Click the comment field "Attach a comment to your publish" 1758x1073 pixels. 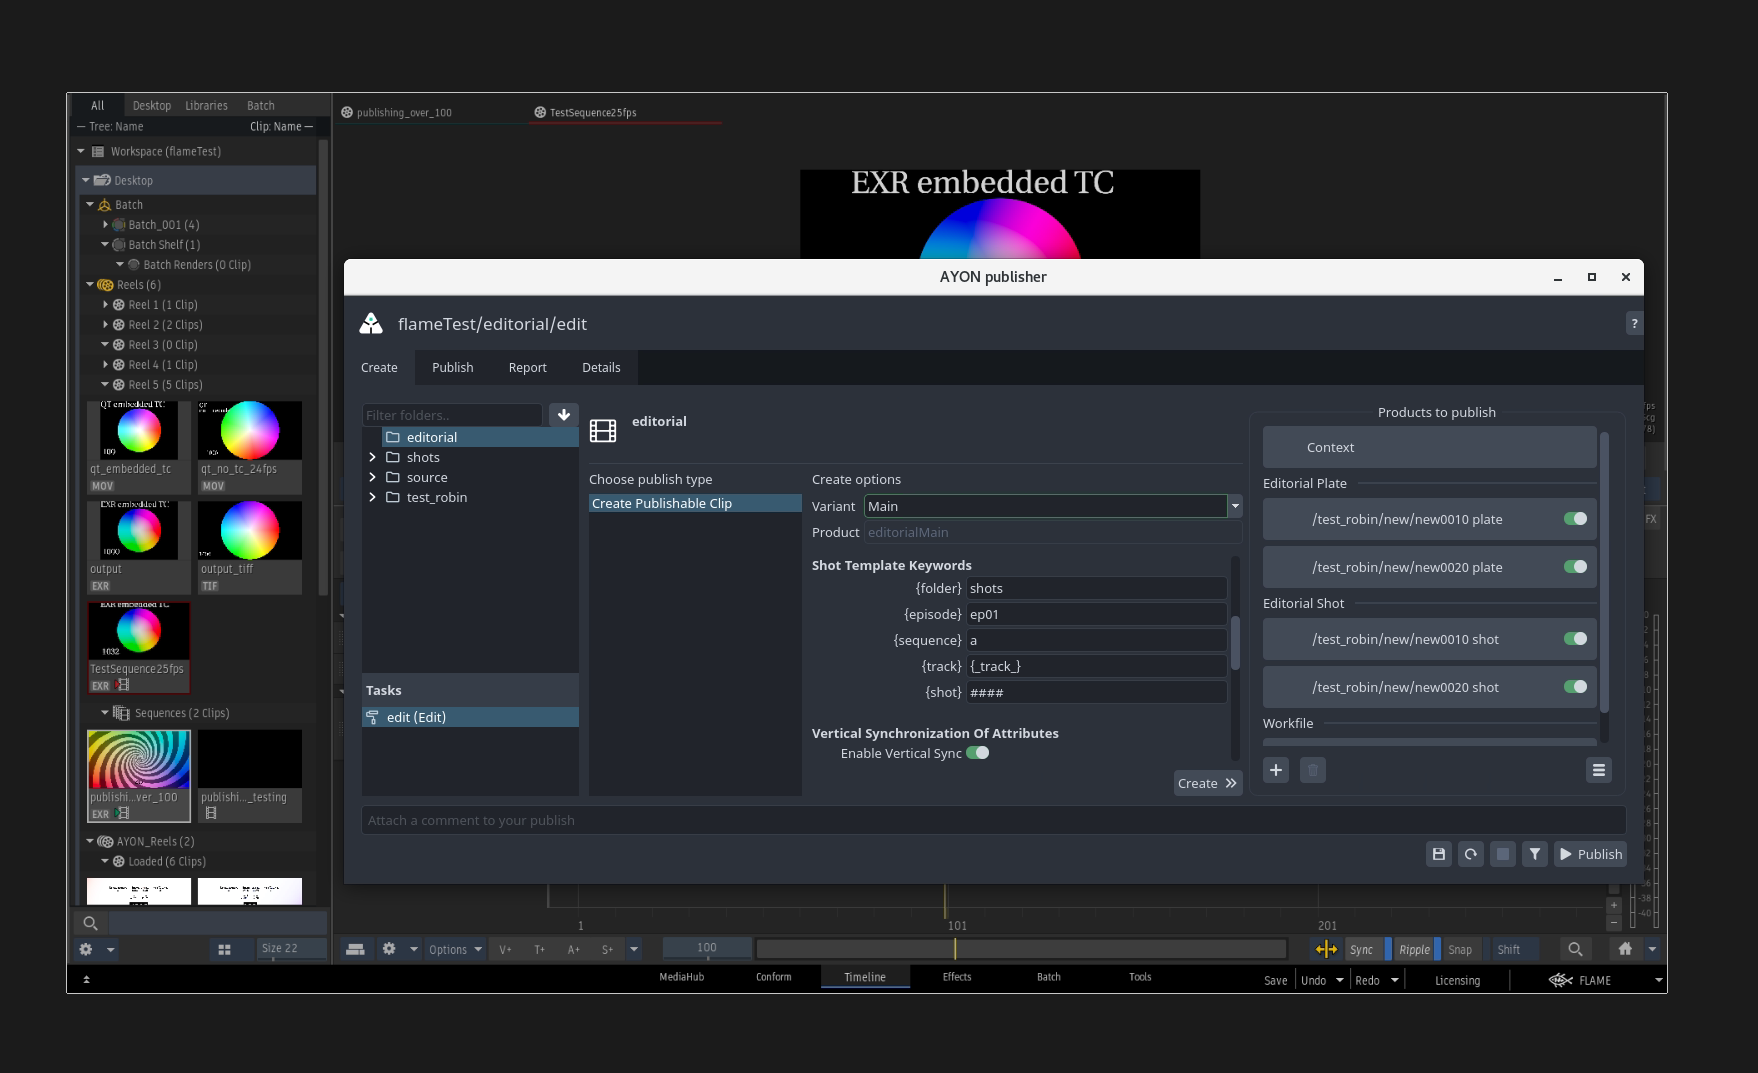pos(994,820)
